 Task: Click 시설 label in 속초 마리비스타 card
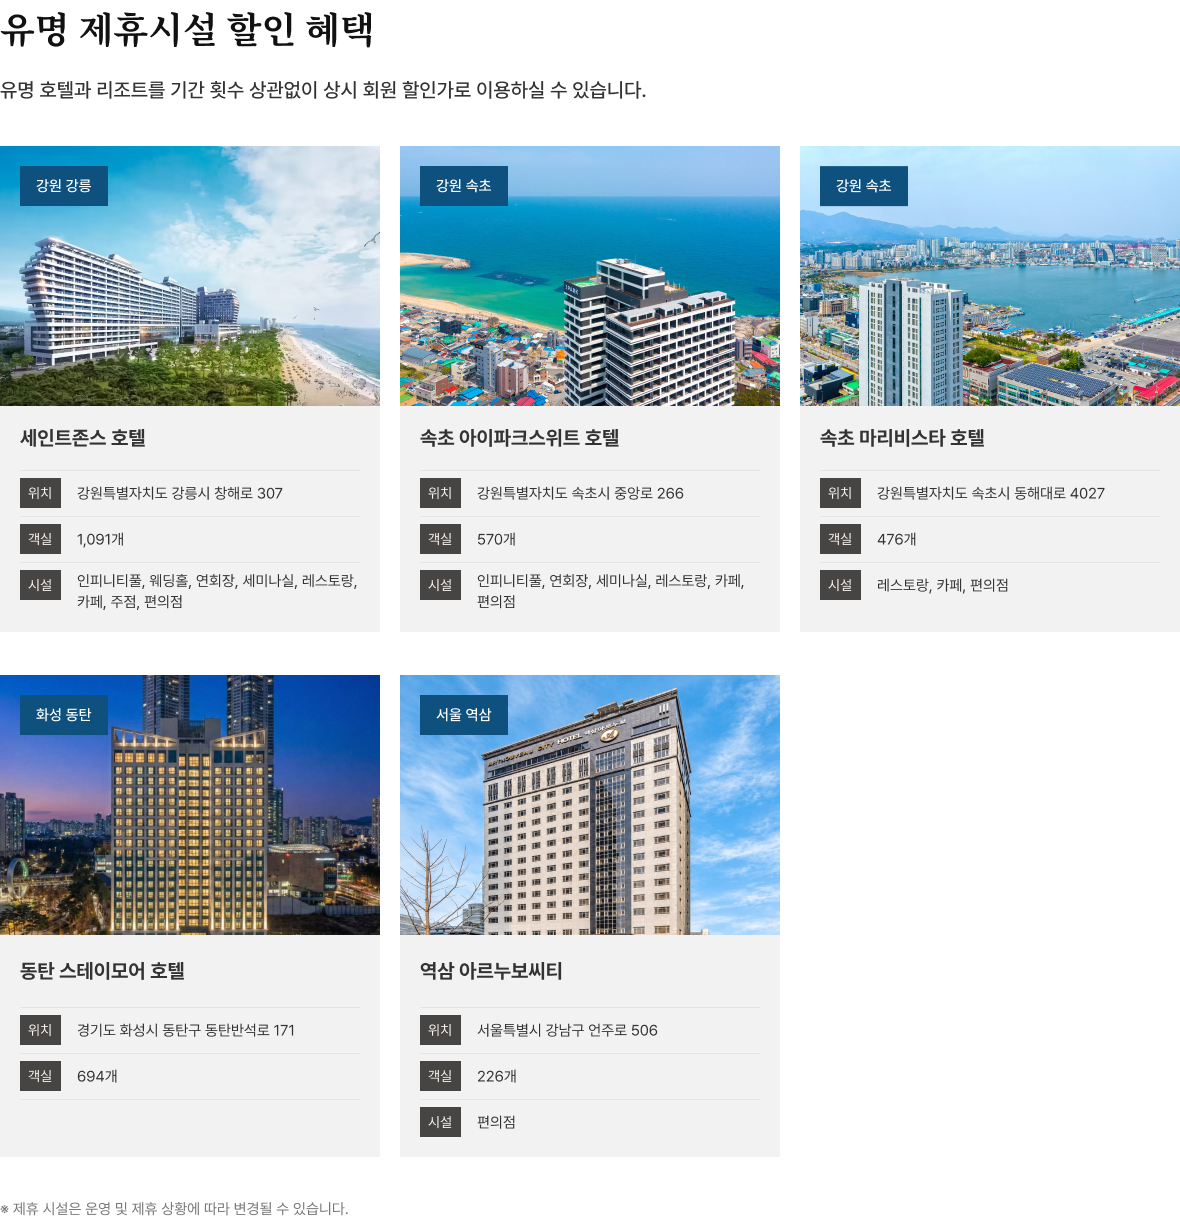pyautogui.click(x=840, y=585)
